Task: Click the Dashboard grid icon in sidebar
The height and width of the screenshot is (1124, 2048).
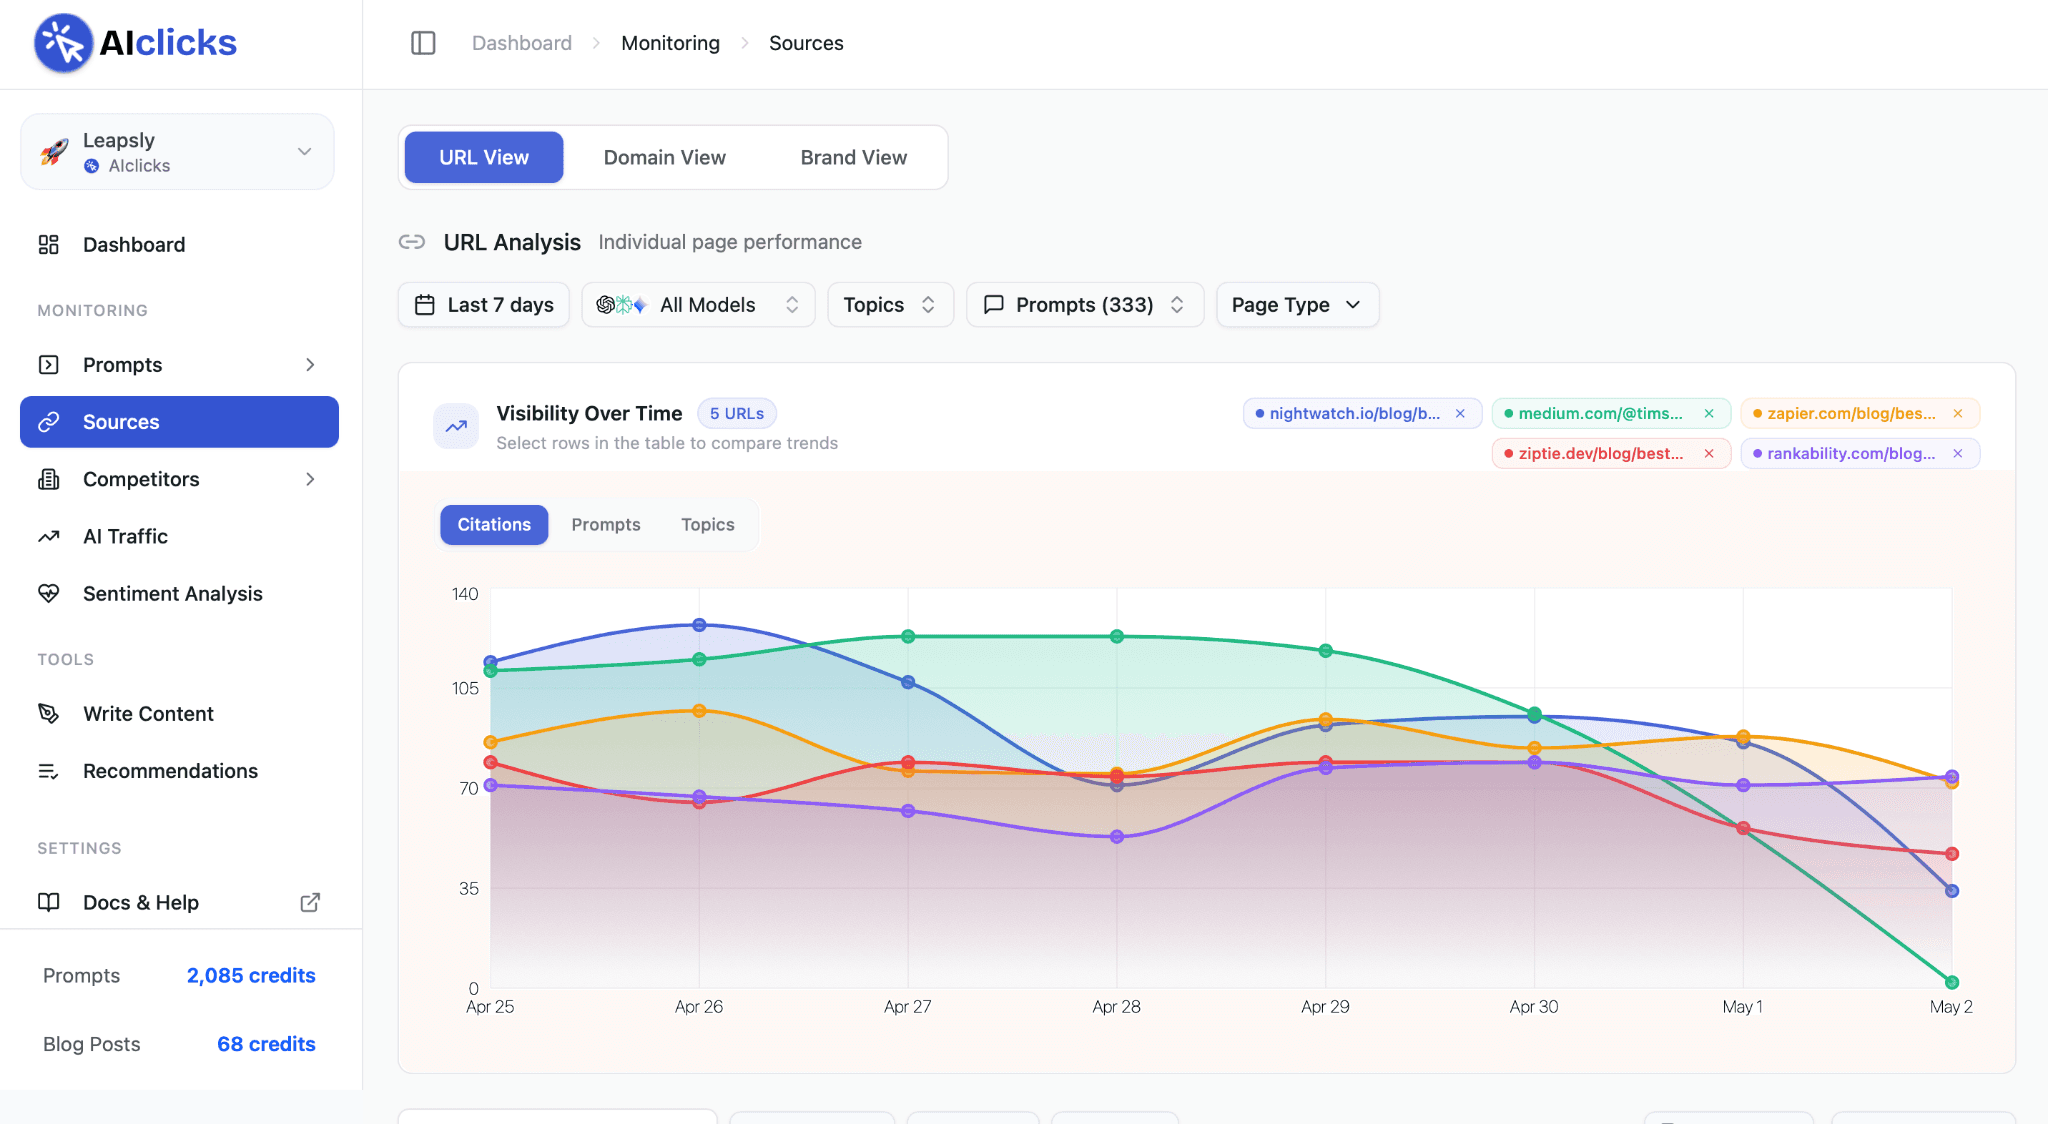Action: 48,245
